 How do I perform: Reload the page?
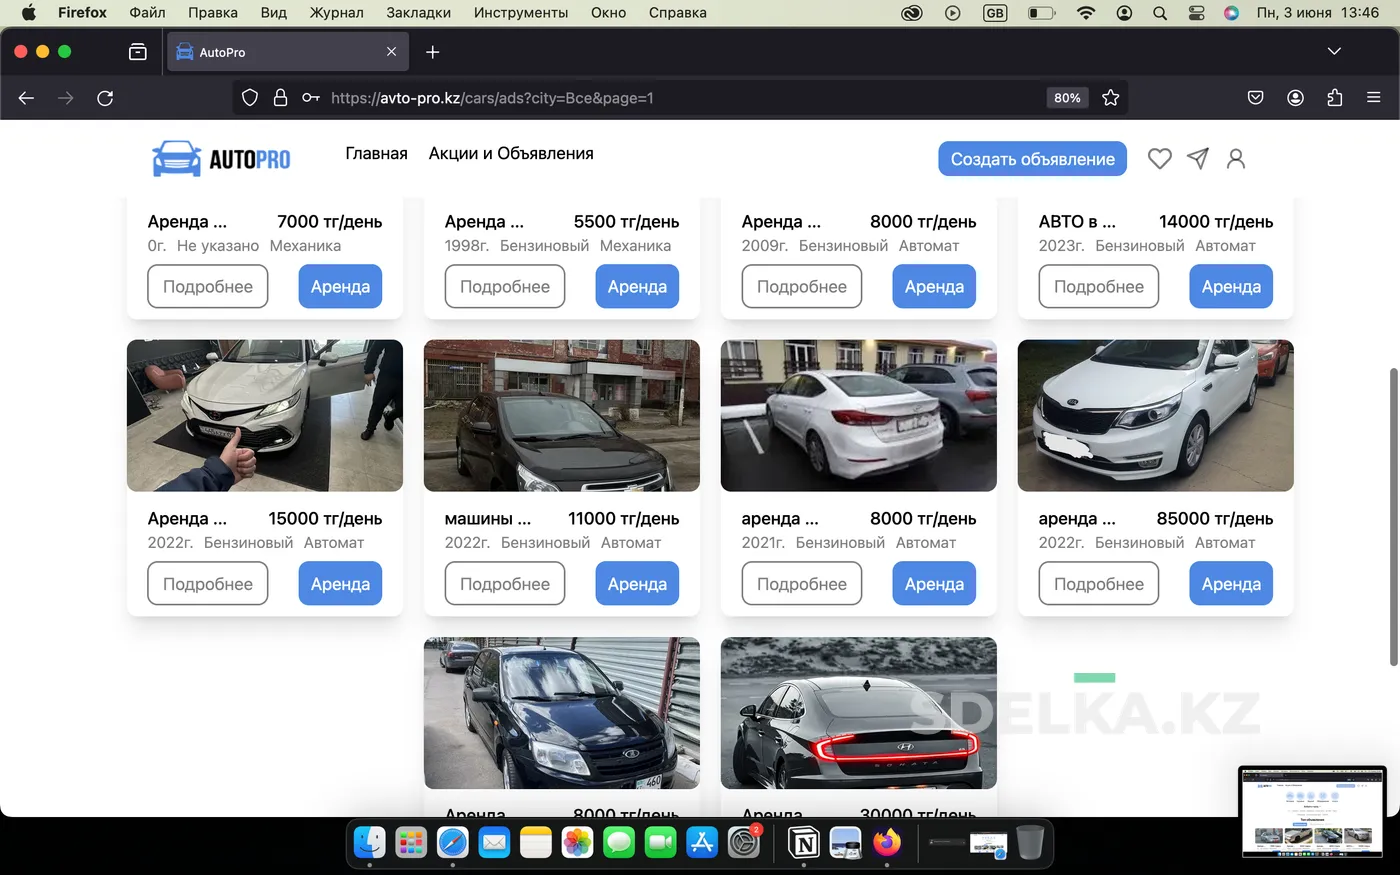coord(105,98)
